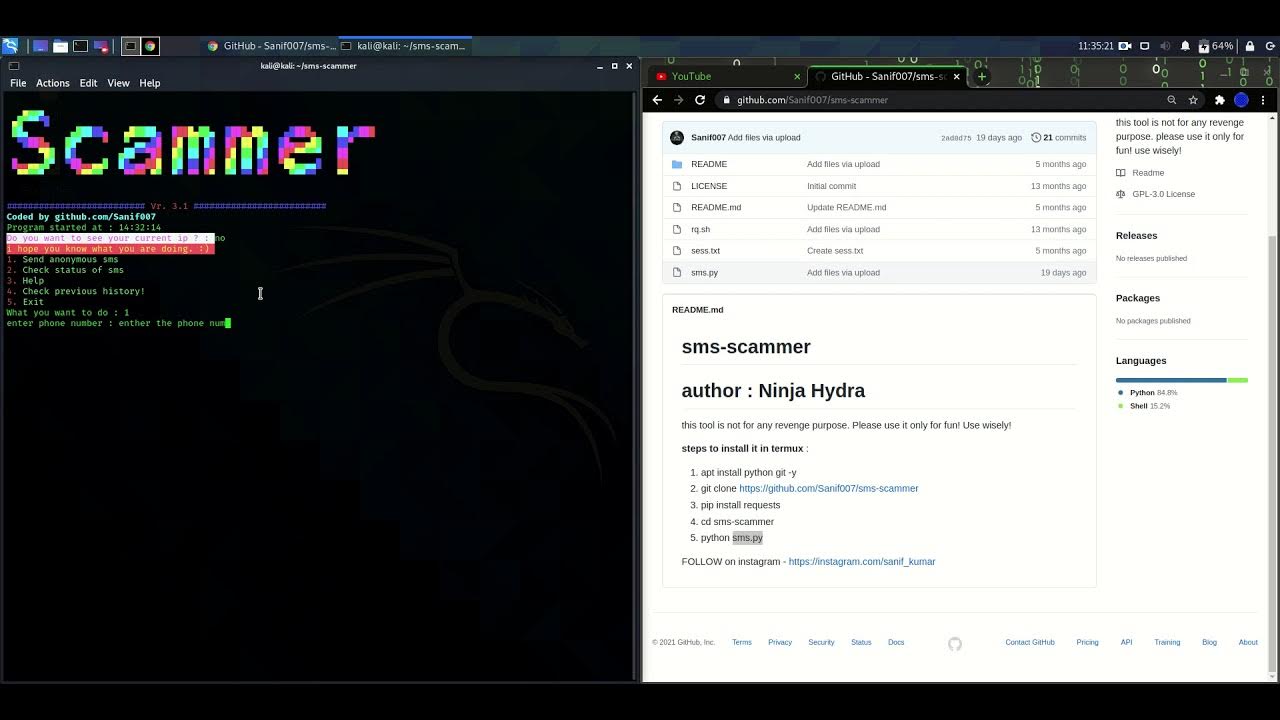This screenshot has width=1280, height=720.
Task: Switch to kali@kali terminal in taskbar
Action: pos(405,46)
